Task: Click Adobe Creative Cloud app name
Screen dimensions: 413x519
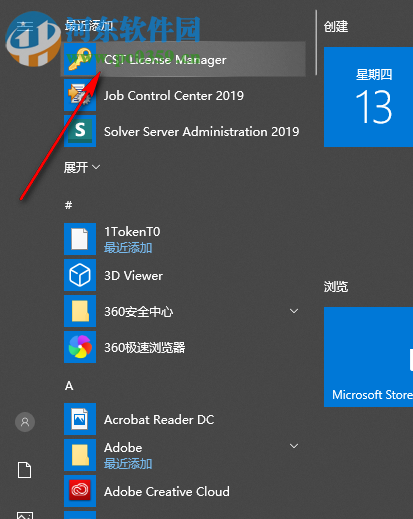Action: [x=167, y=492]
